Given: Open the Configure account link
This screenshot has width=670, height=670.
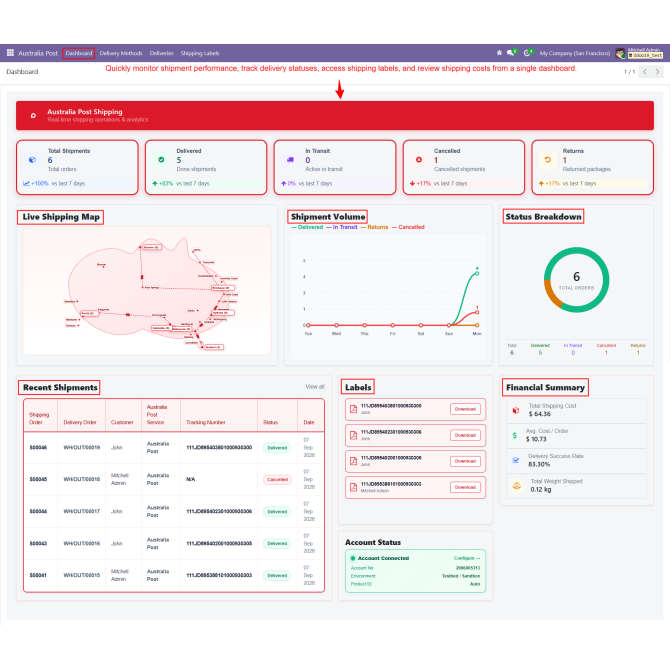Looking at the screenshot, I should [x=467, y=558].
